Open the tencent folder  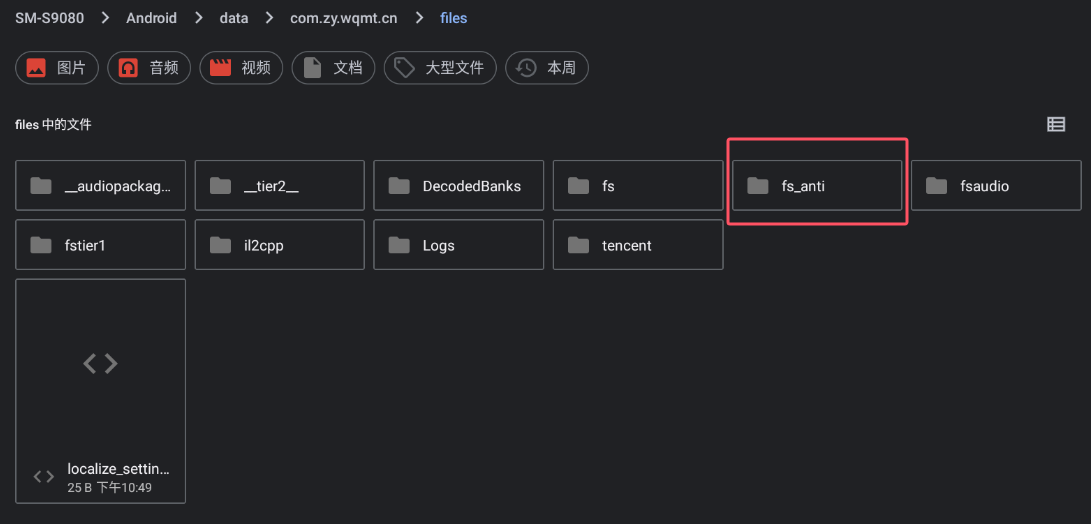(x=638, y=245)
